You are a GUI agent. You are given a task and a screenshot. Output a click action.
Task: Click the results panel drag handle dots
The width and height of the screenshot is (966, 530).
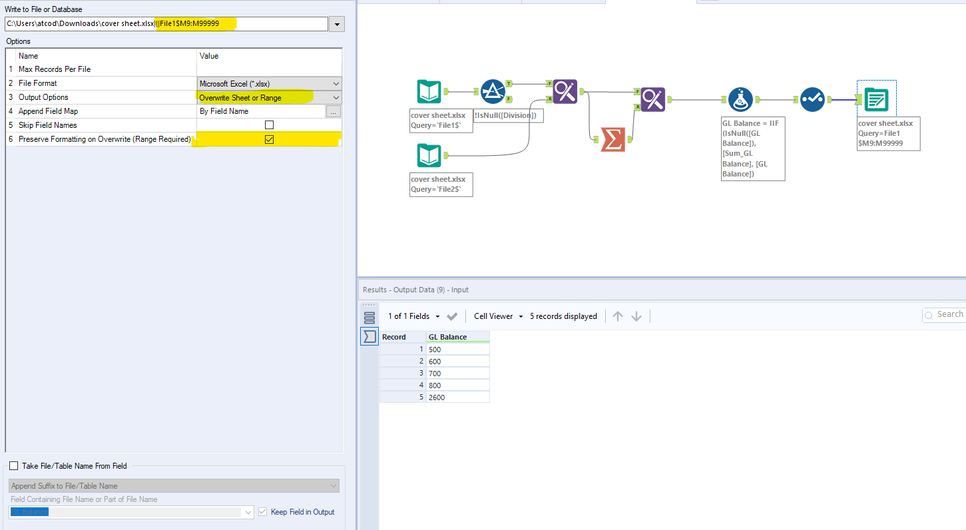369,305
